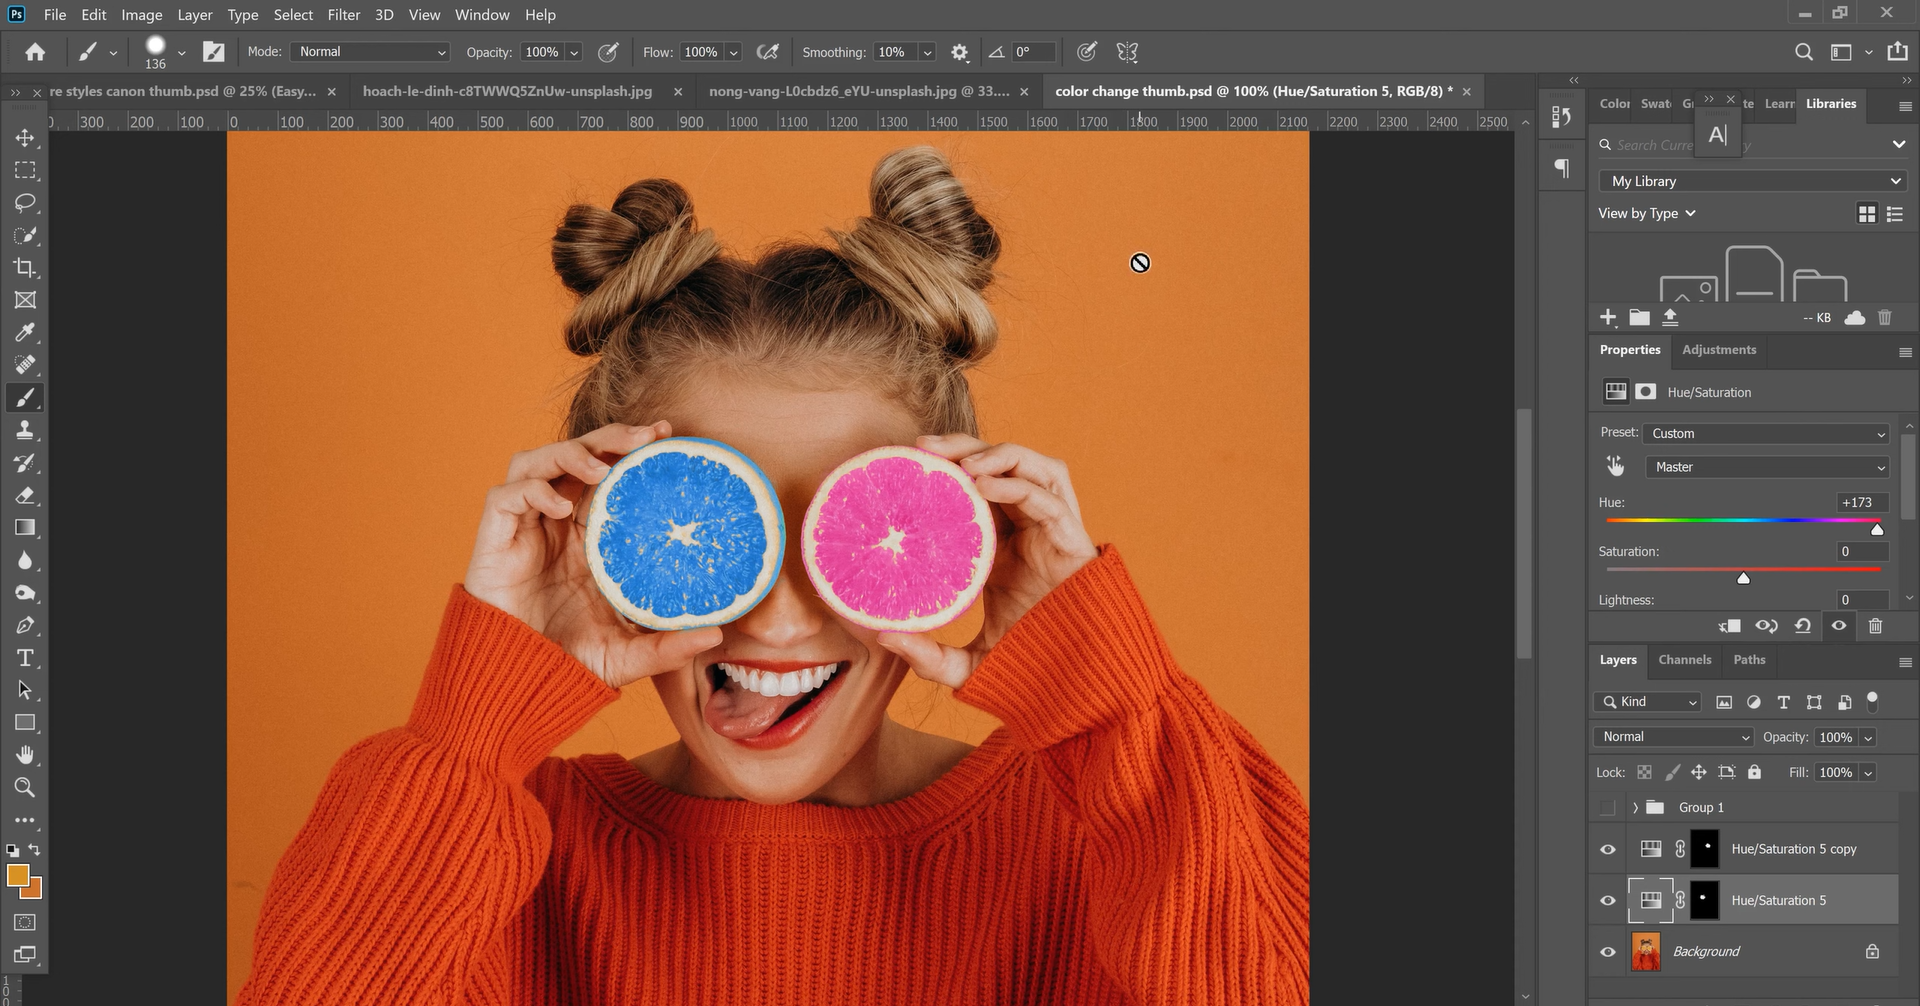
Task: Select the Move tool
Action: pos(25,138)
